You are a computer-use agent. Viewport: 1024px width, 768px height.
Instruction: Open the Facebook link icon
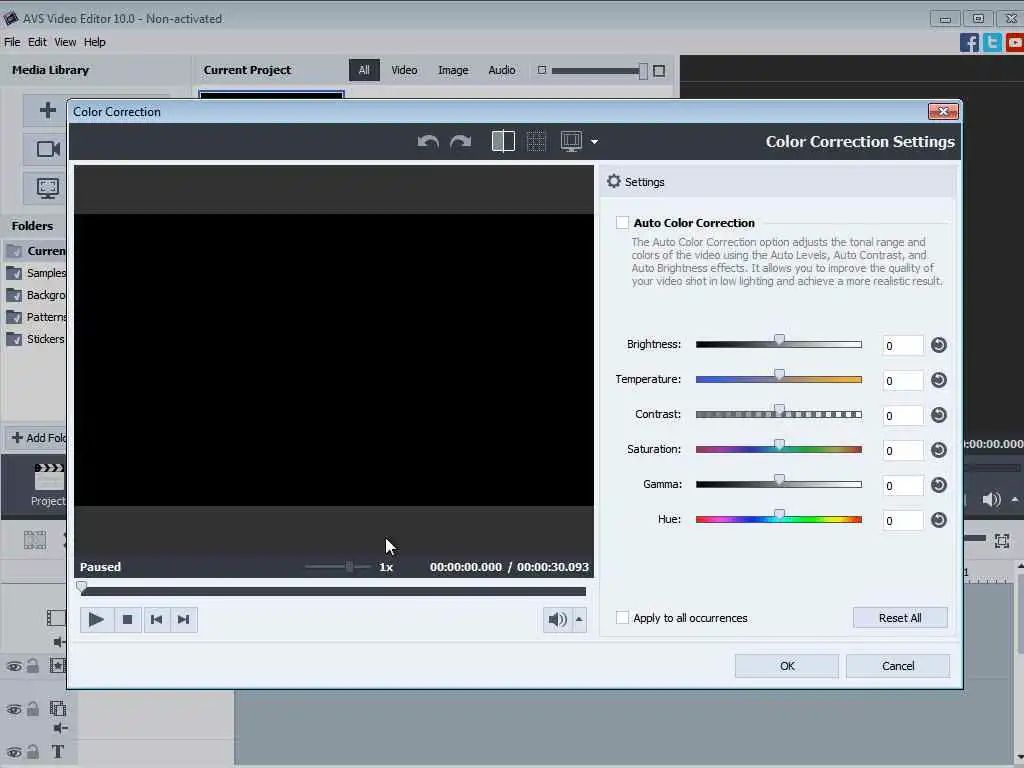969,43
